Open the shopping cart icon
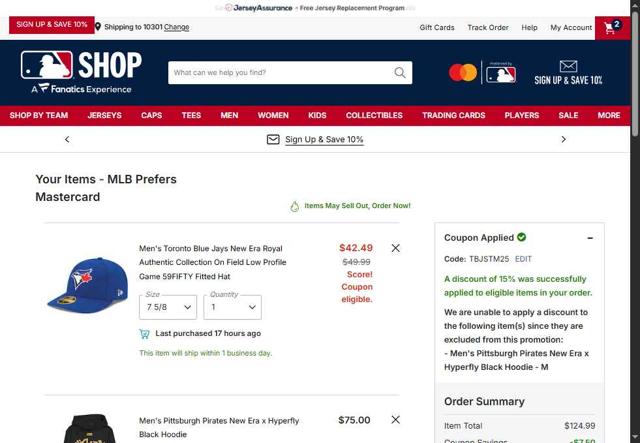640x443 pixels. pos(612,27)
